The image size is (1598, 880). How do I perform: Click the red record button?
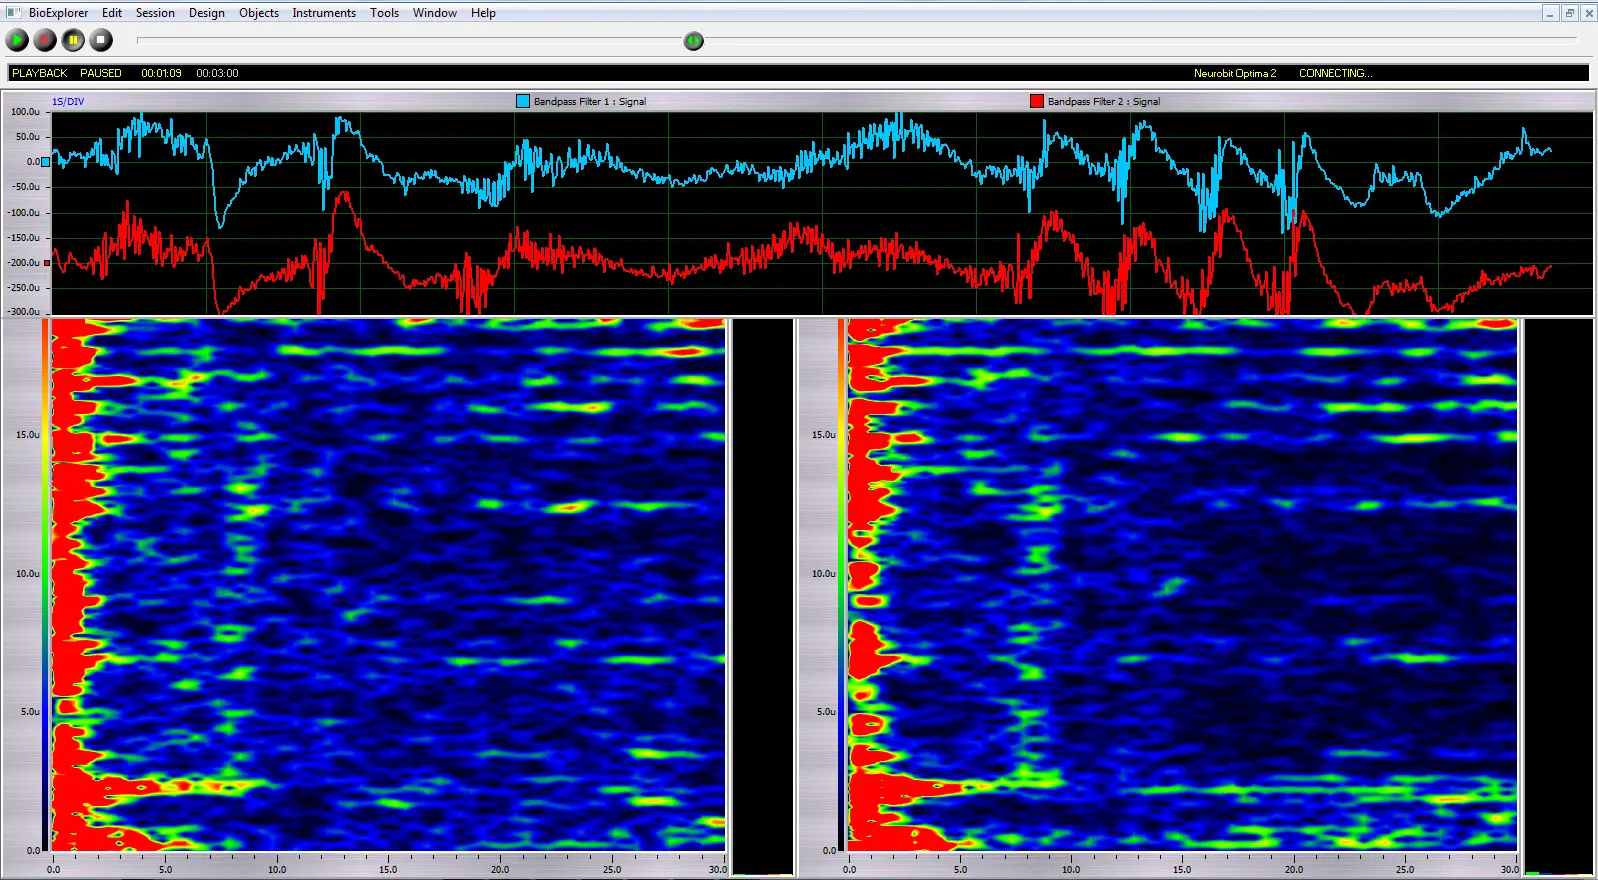point(45,40)
